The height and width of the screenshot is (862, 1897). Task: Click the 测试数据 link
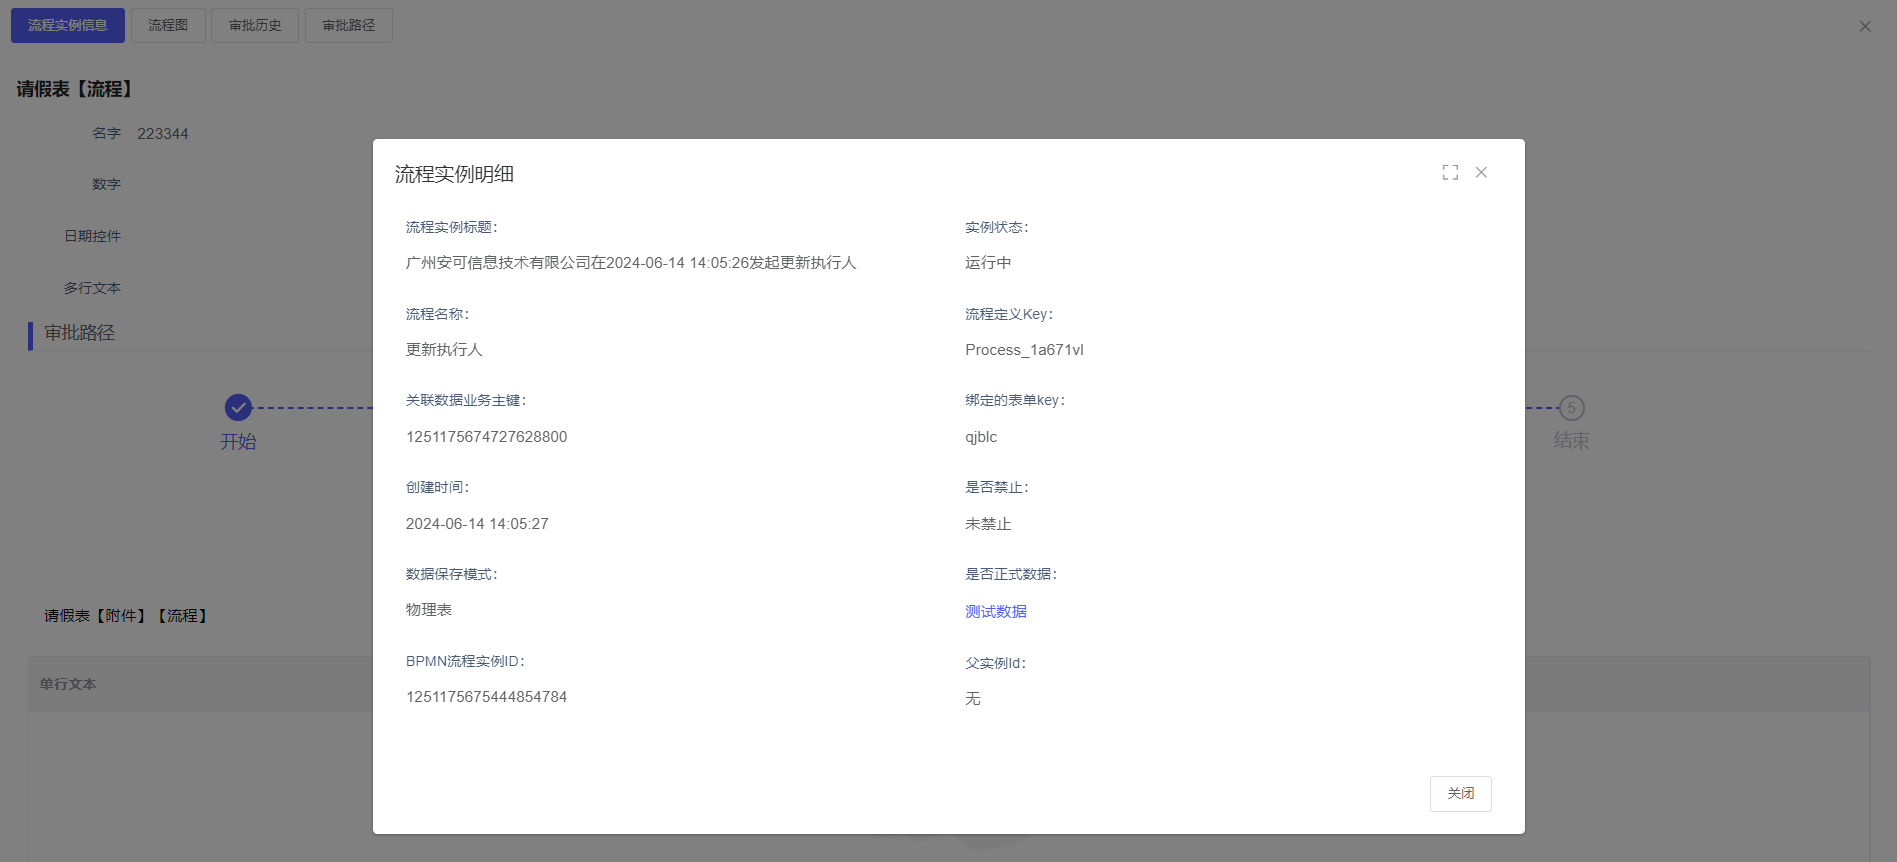tap(995, 611)
